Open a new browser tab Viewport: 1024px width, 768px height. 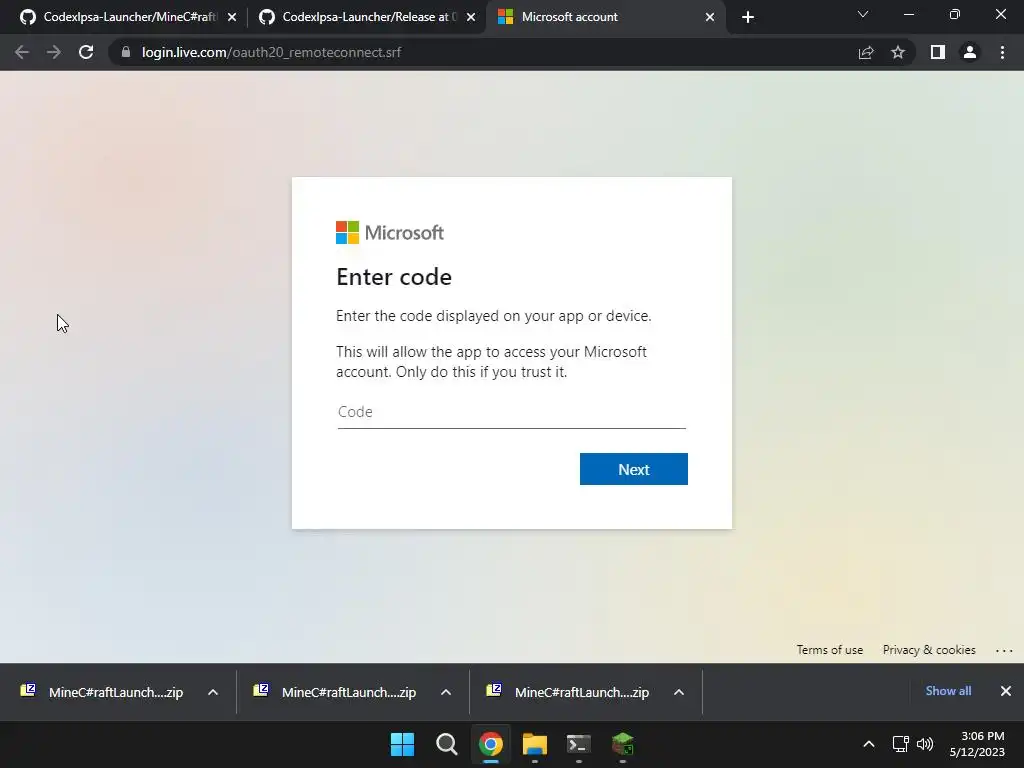pos(748,17)
